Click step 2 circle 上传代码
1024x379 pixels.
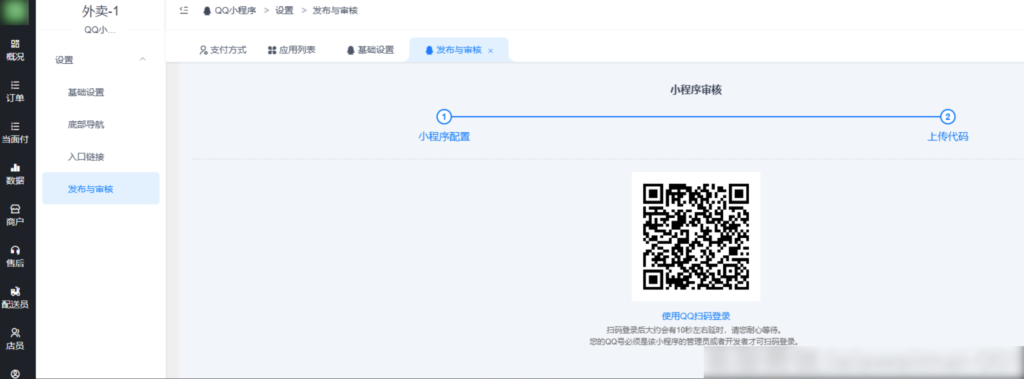[x=948, y=117]
